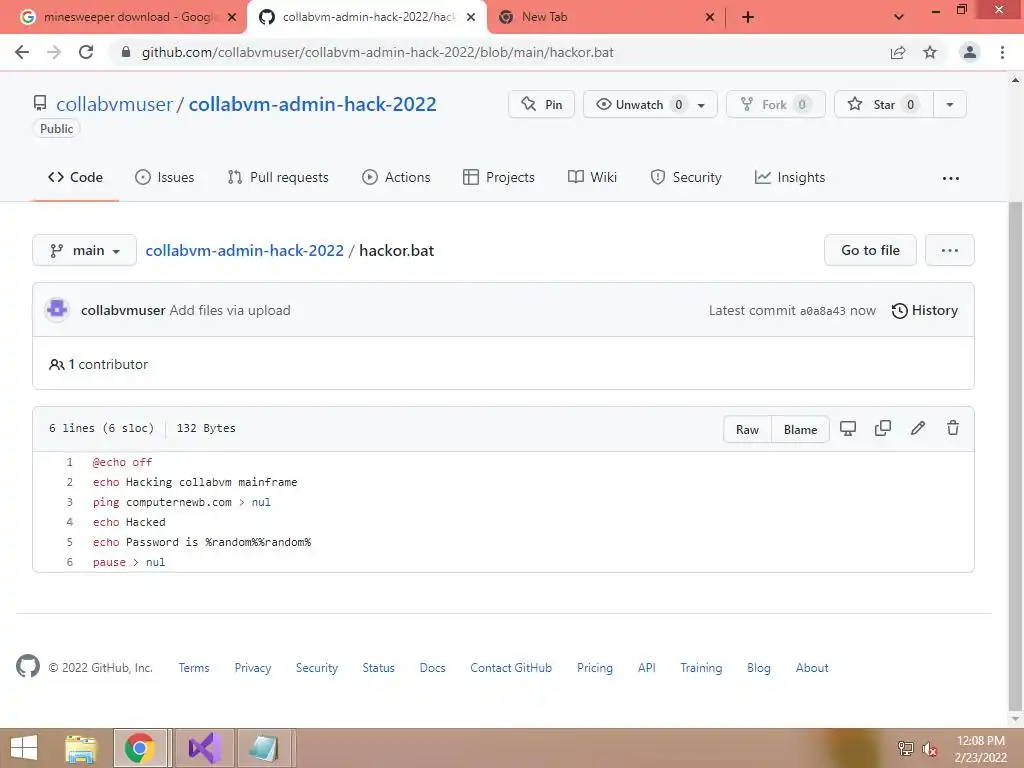Open the Wiki tab
Image resolution: width=1024 pixels, height=768 pixels.
tap(592, 177)
